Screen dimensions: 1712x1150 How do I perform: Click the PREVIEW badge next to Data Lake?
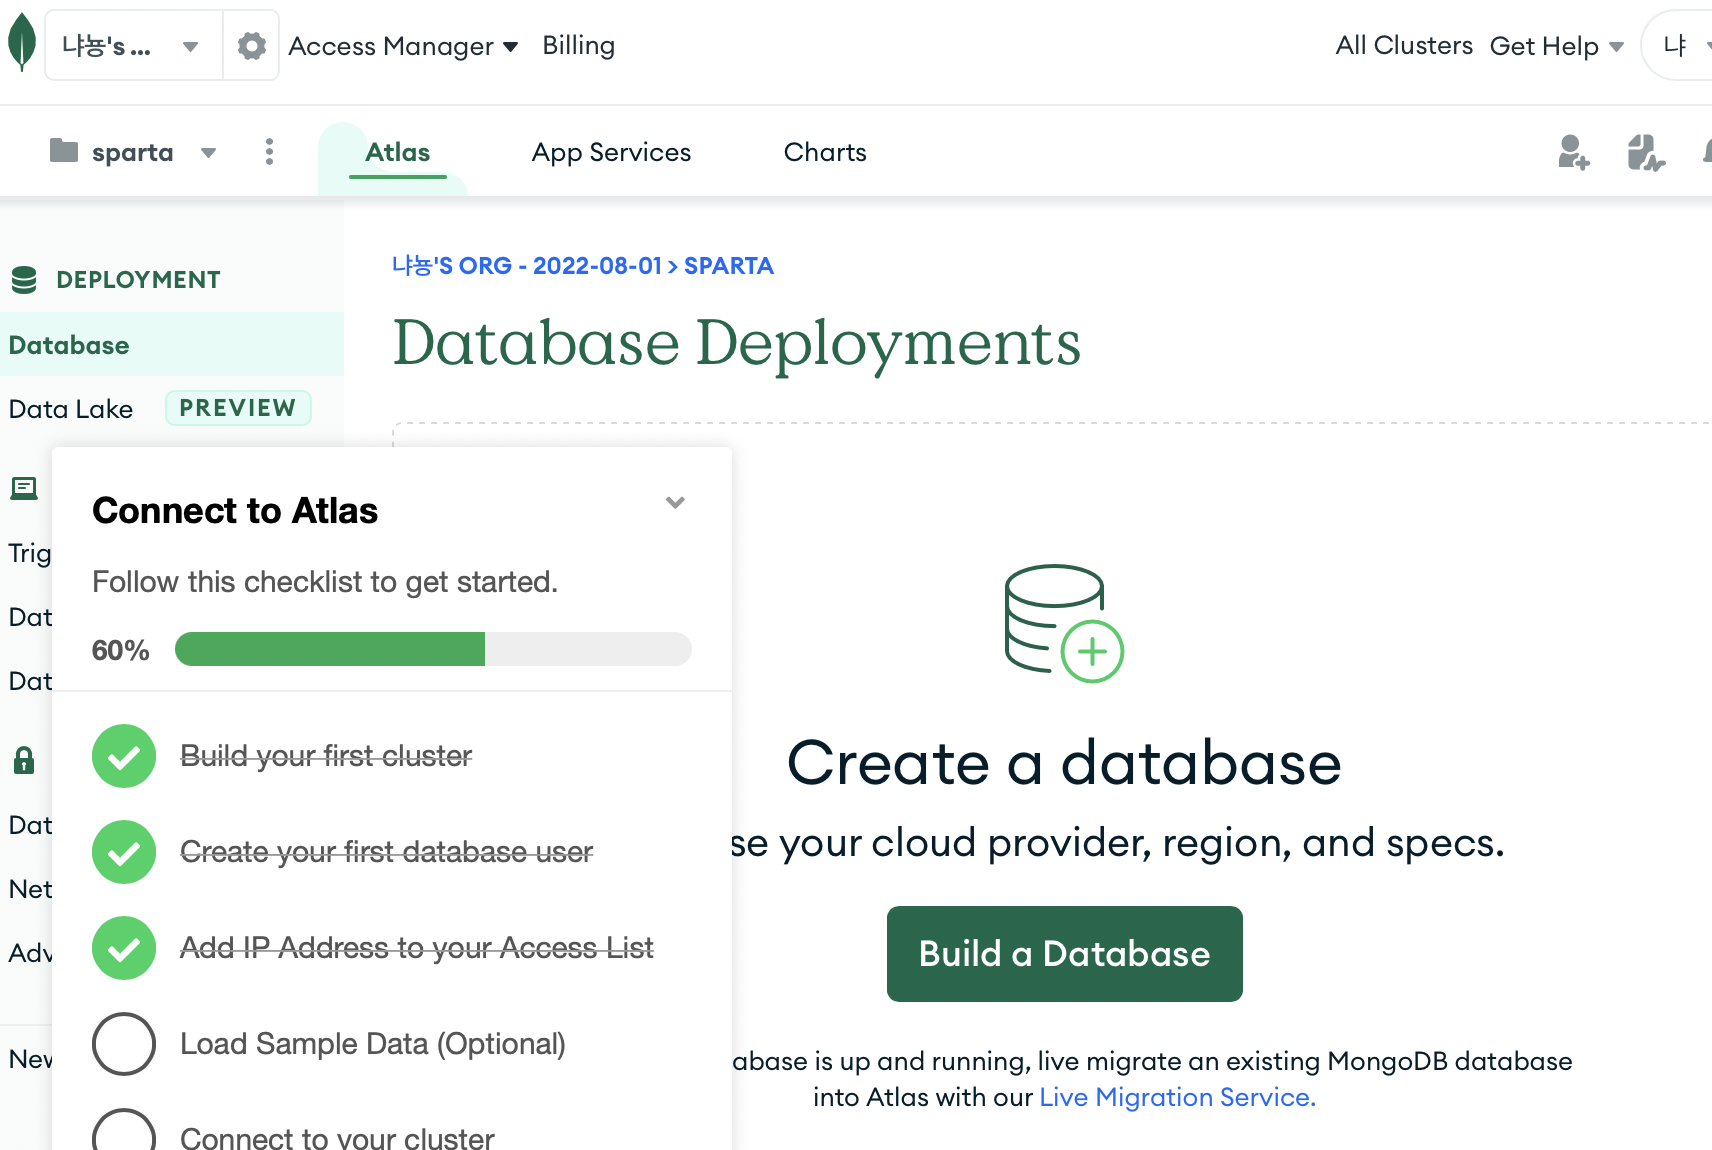pos(238,408)
